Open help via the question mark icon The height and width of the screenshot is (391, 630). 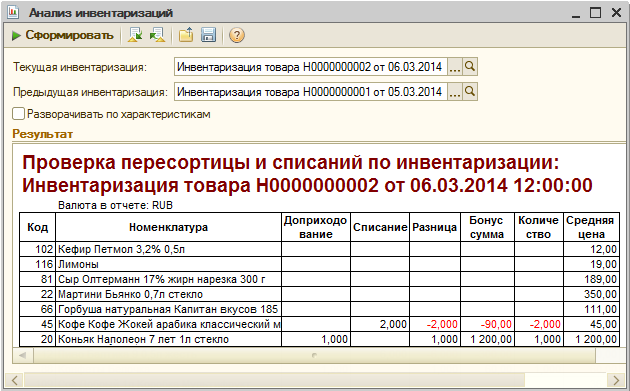[x=237, y=35]
